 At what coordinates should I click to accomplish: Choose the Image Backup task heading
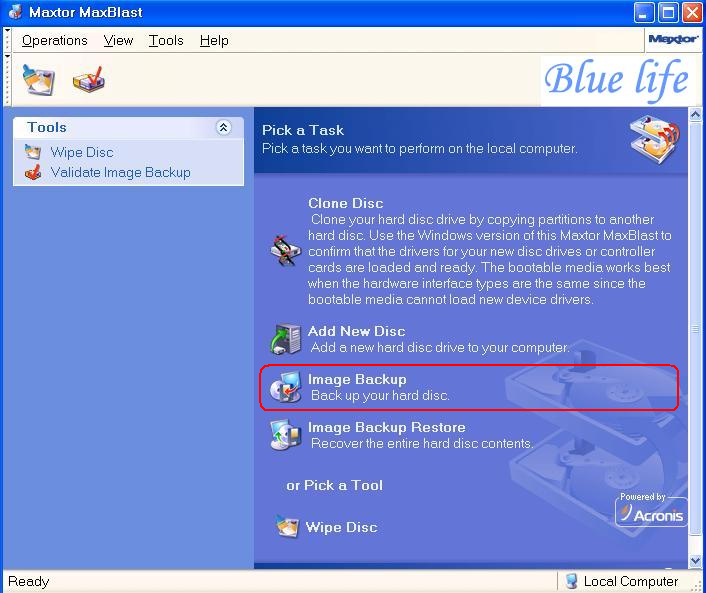click(x=357, y=379)
